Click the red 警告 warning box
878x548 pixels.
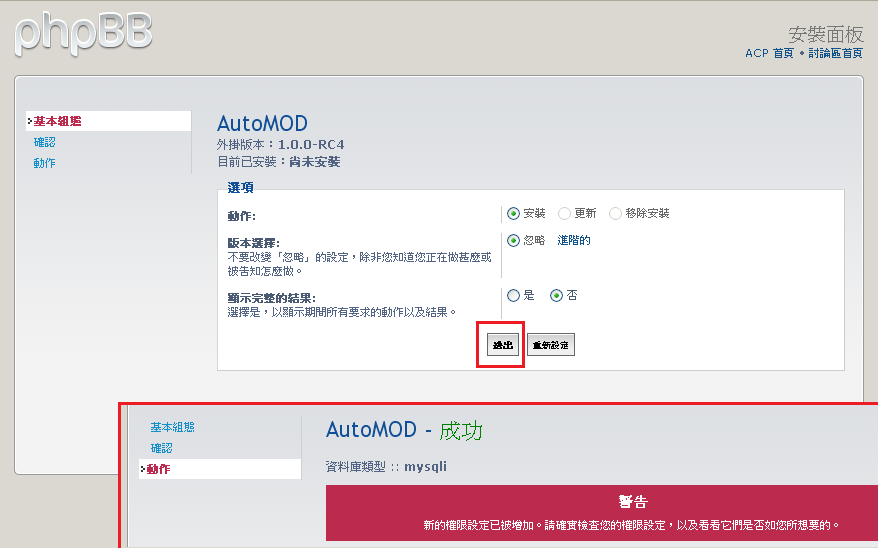601,513
